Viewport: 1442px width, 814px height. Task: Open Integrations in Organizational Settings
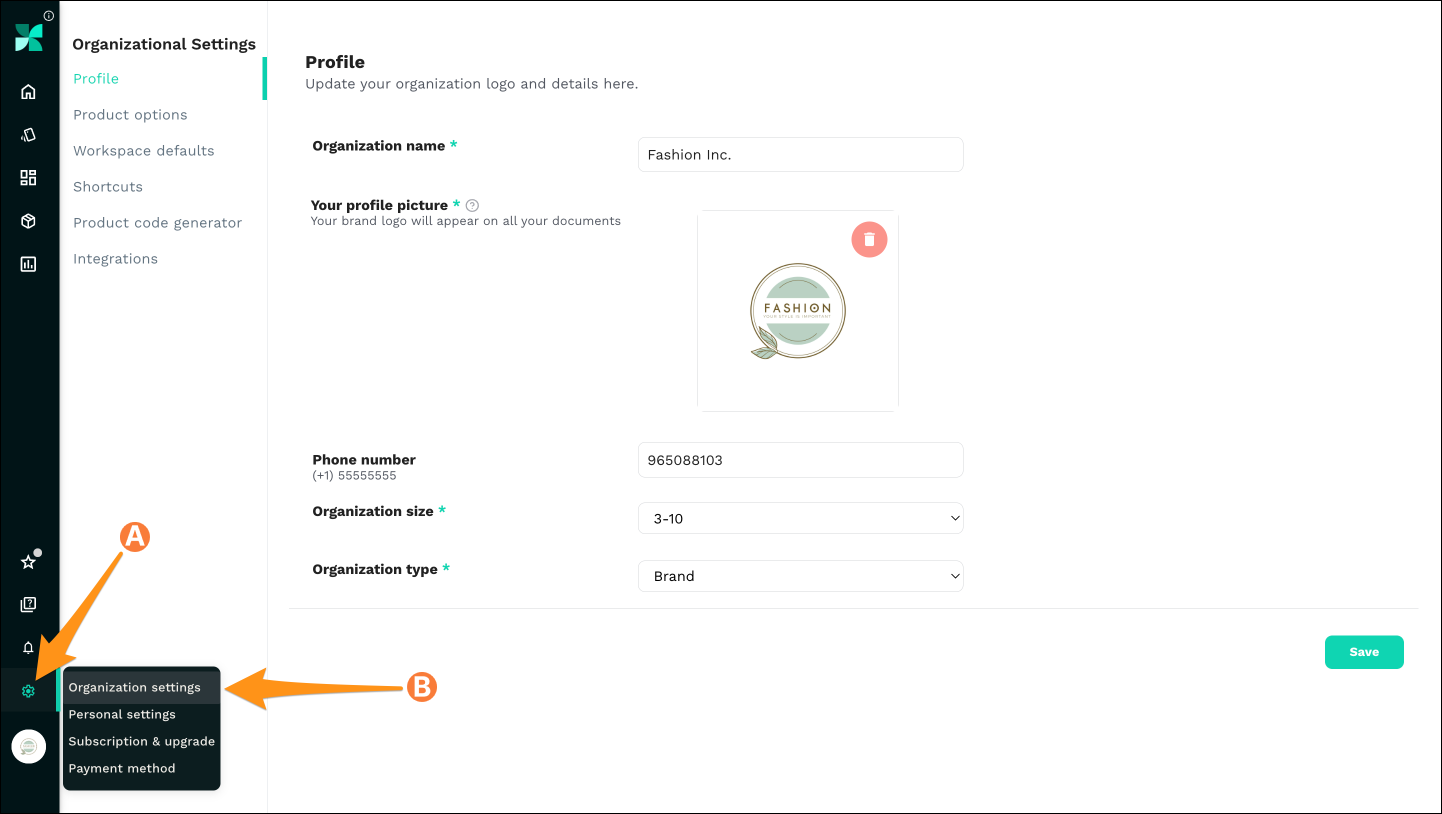(115, 258)
